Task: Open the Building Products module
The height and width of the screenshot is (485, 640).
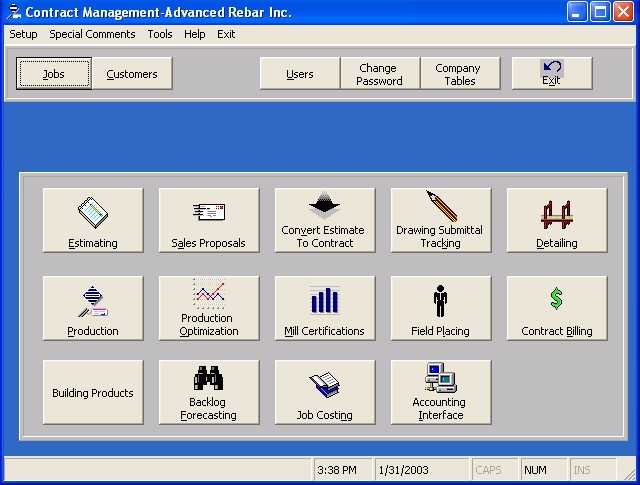Action: tap(93, 392)
